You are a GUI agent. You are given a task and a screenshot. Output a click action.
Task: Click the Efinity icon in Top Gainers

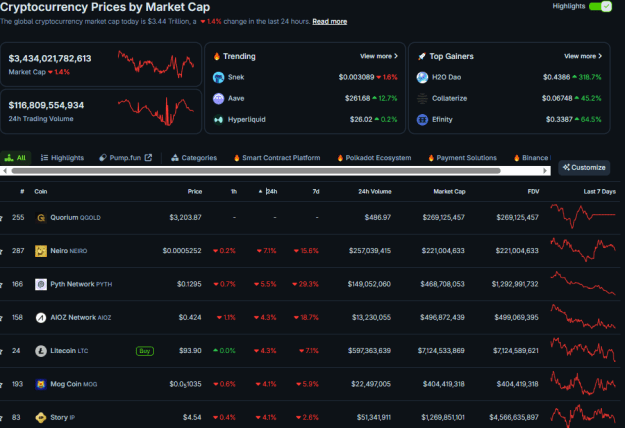423,120
